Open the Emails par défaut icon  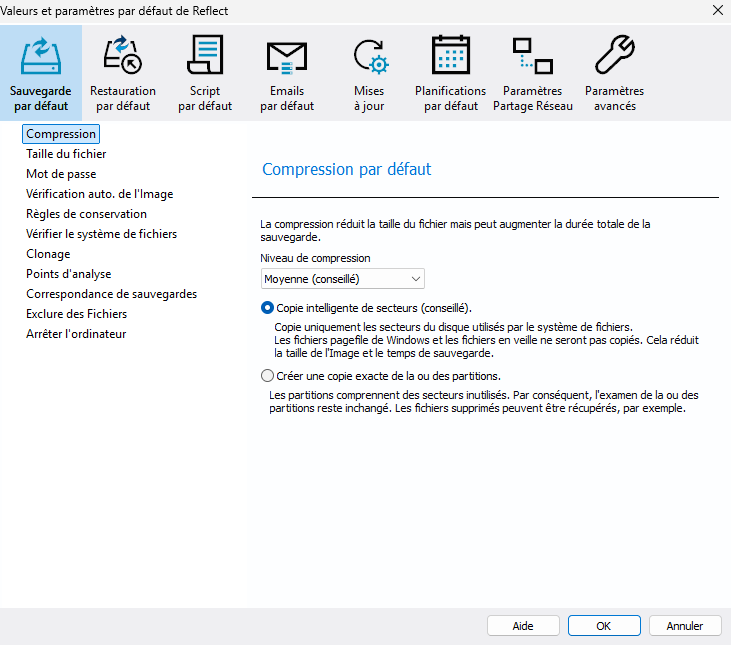coord(286,55)
